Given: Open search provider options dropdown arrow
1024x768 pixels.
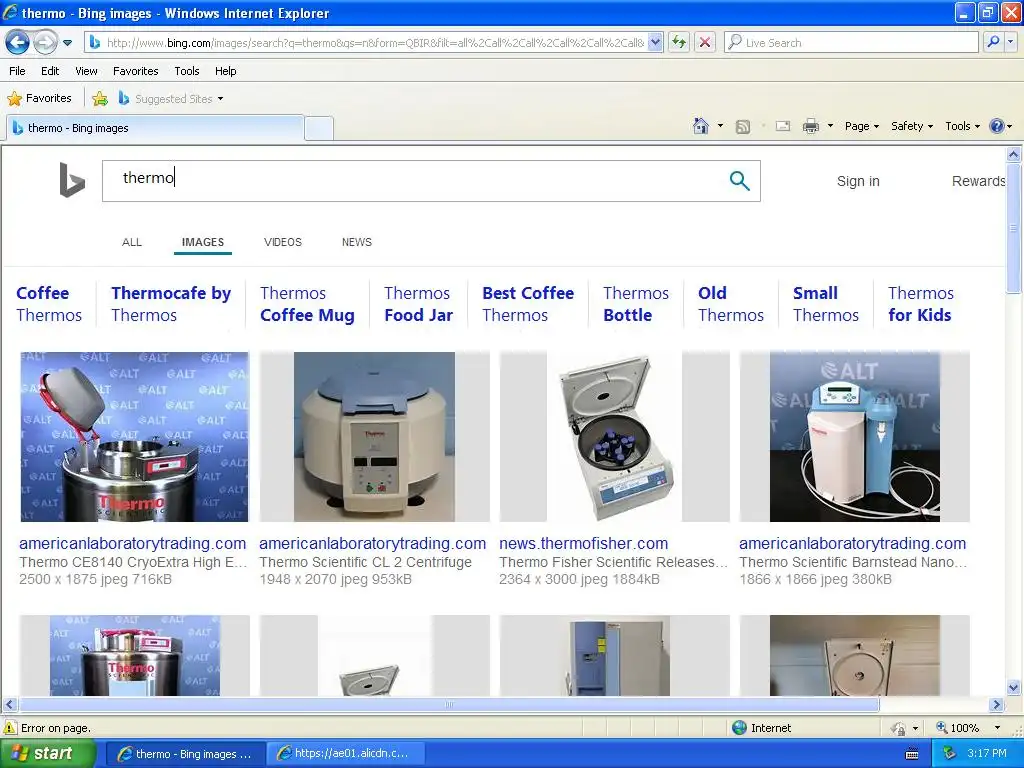Looking at the screenshot, I should point(1010,43).
